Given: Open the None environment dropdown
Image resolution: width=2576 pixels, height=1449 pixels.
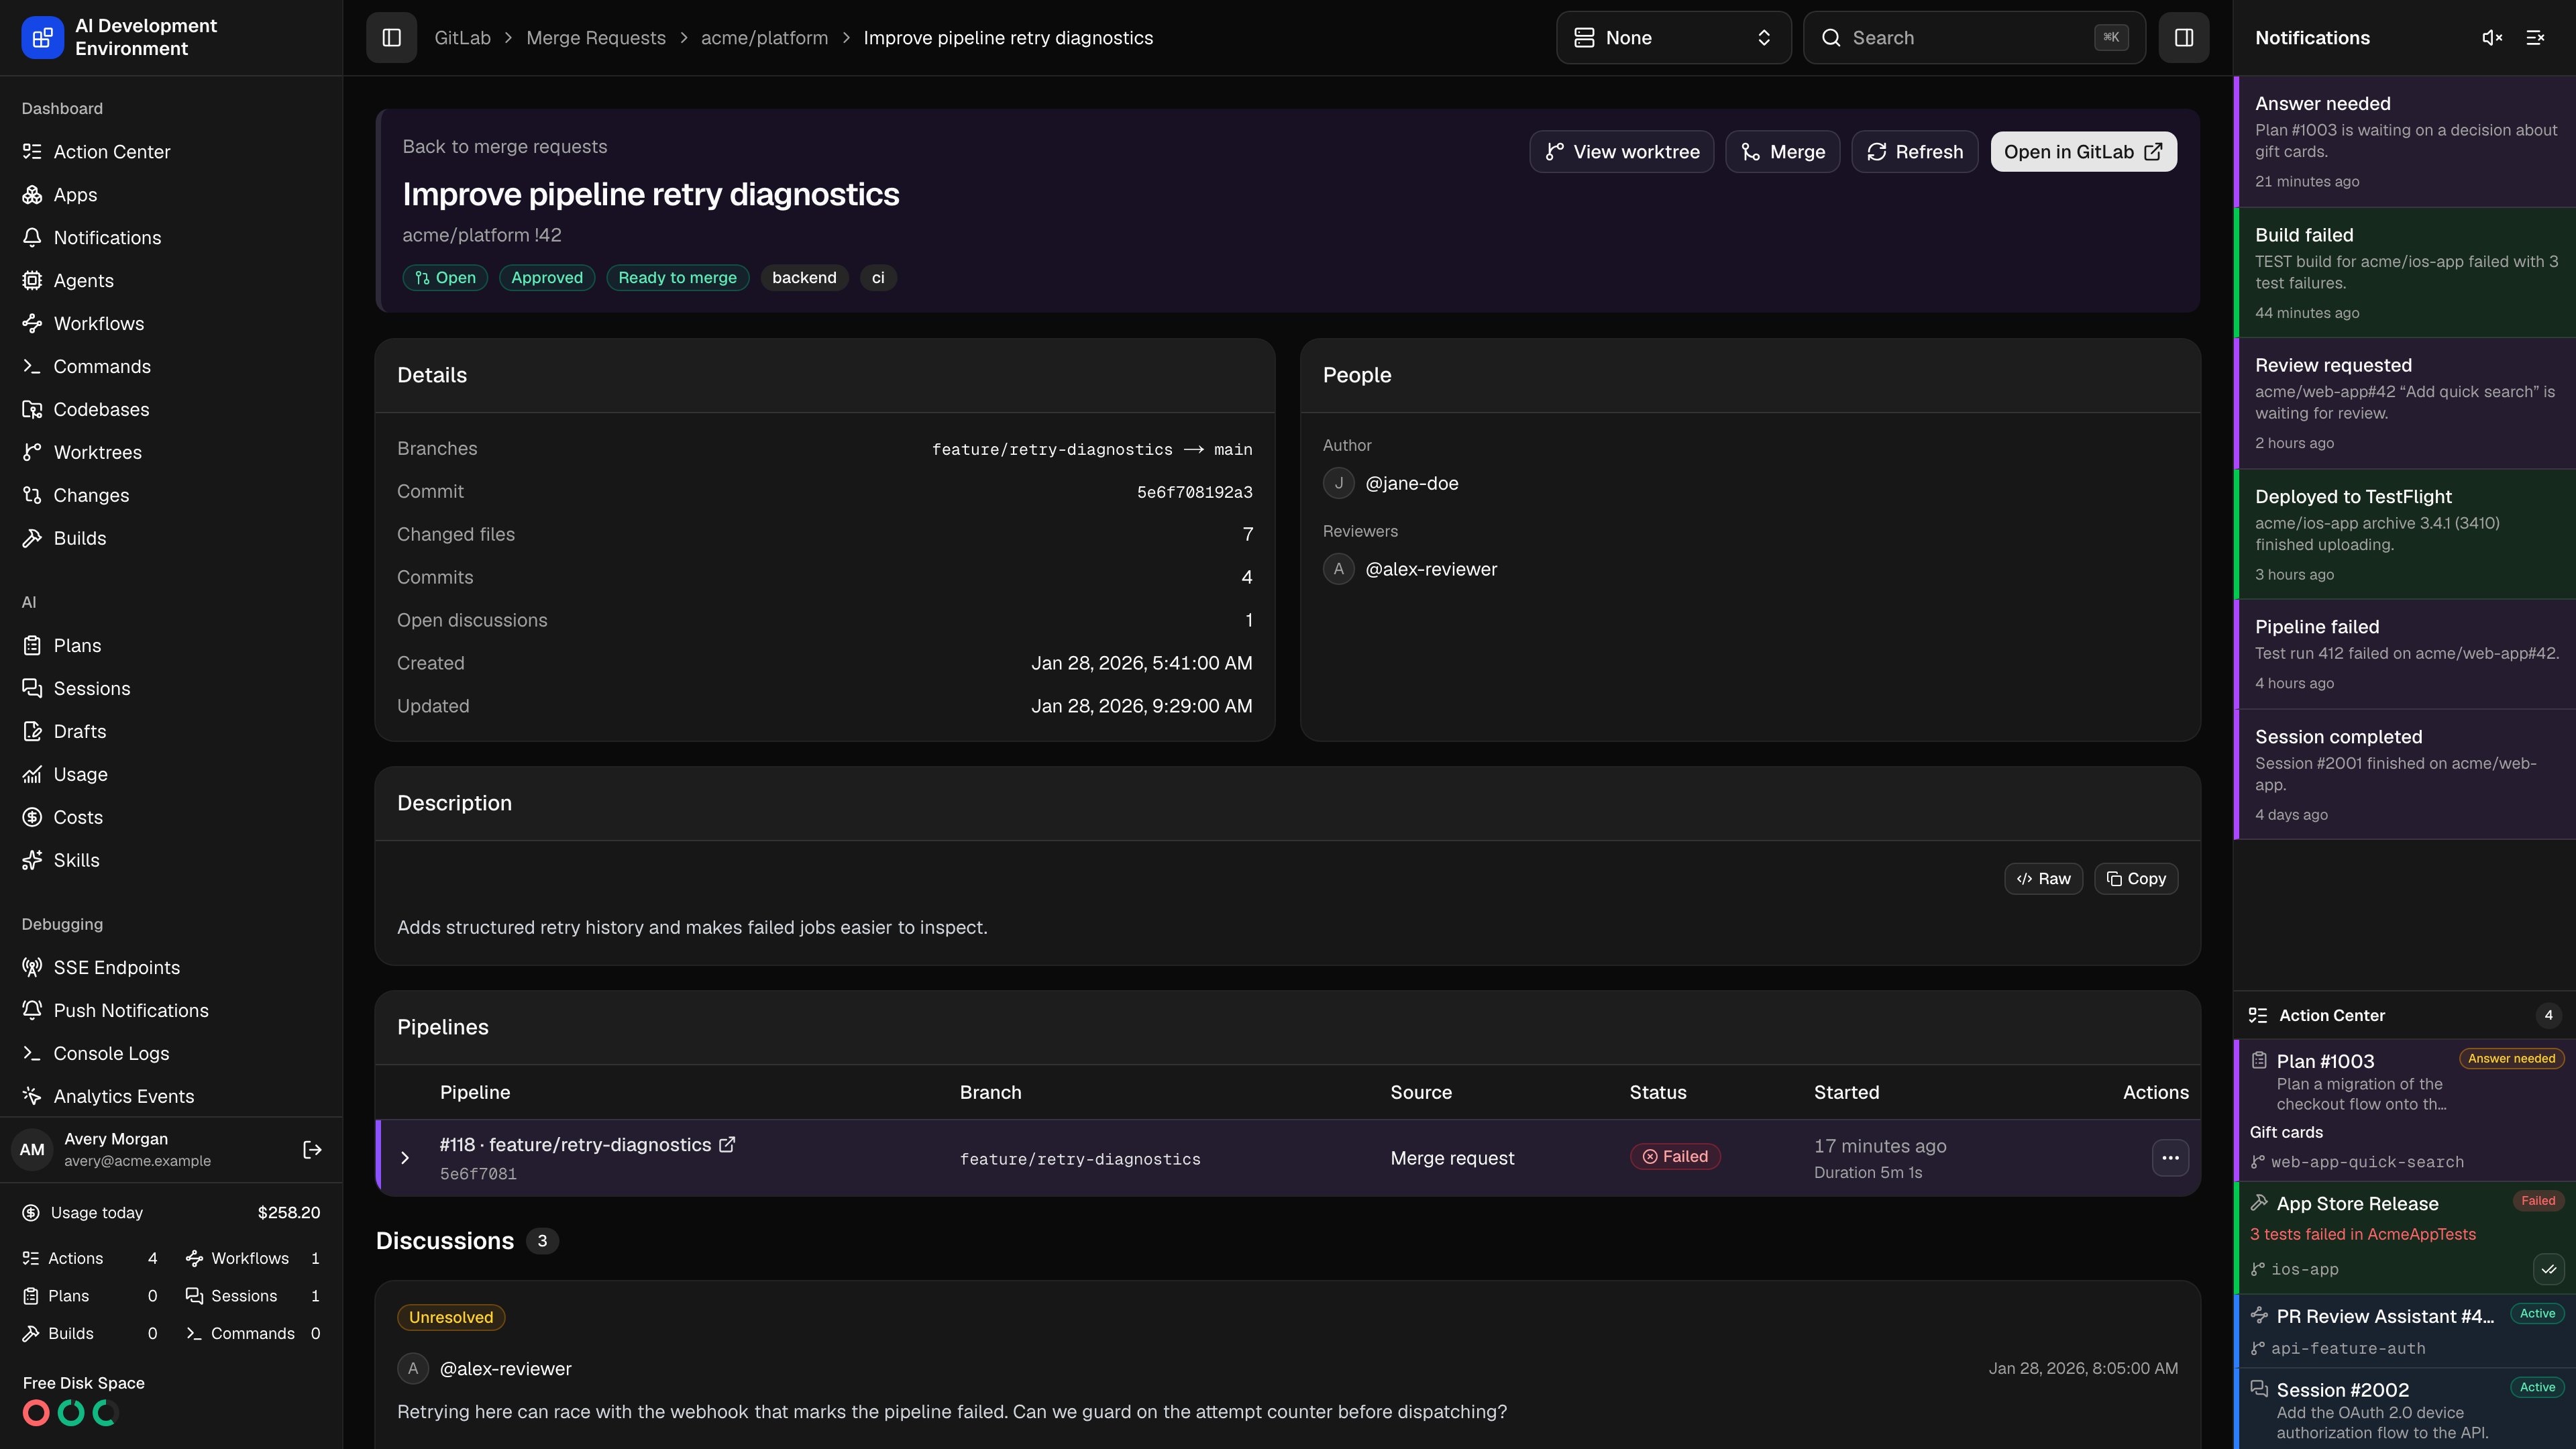Looking at the screenshot, I should click(x=1673, y=37).
